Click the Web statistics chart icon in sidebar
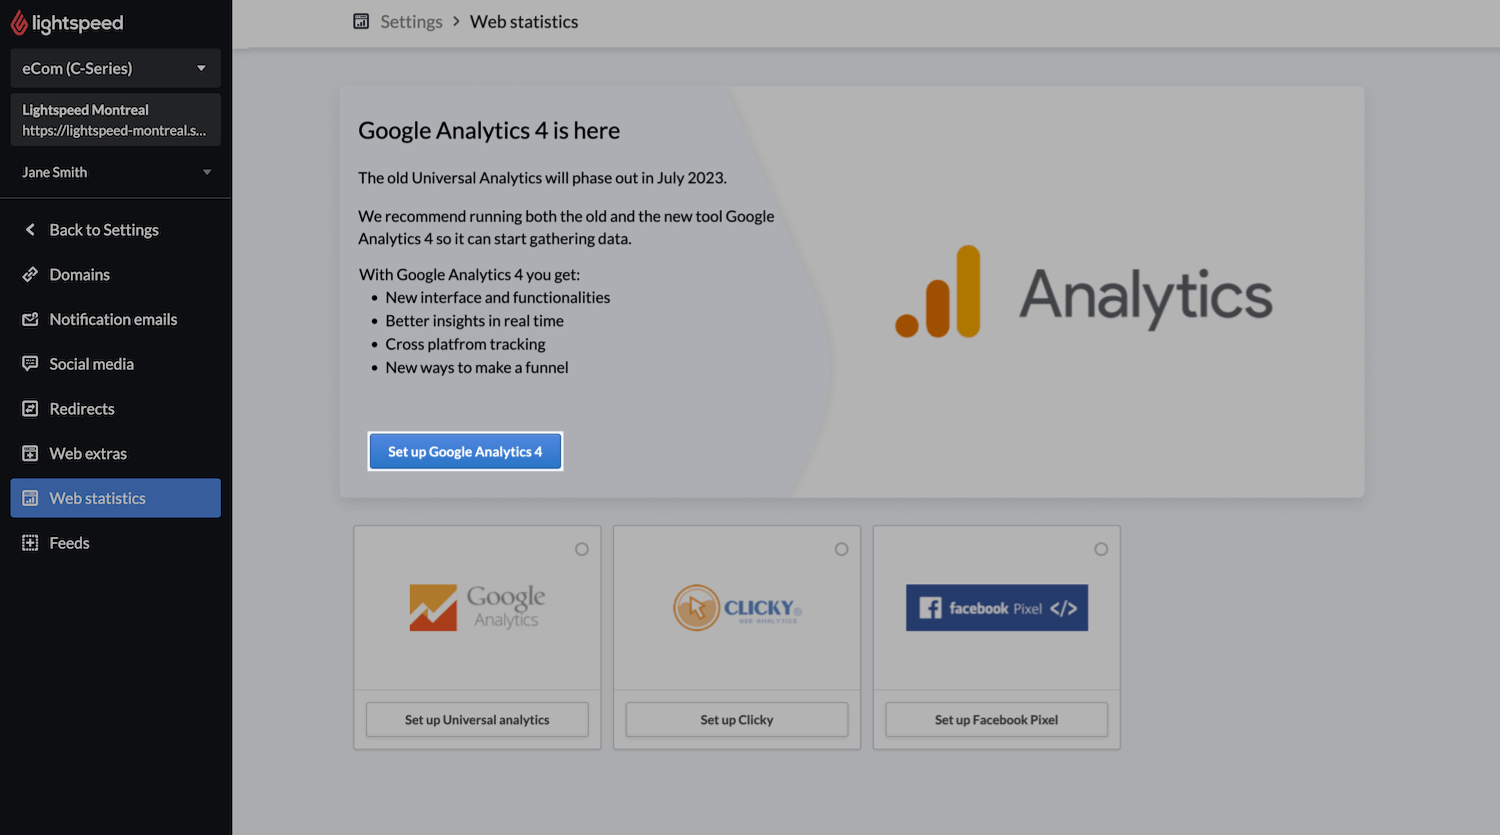Image resolution: width=1500 pixels, height=835 pixels. pyautogui.click(x=30, y=498)
